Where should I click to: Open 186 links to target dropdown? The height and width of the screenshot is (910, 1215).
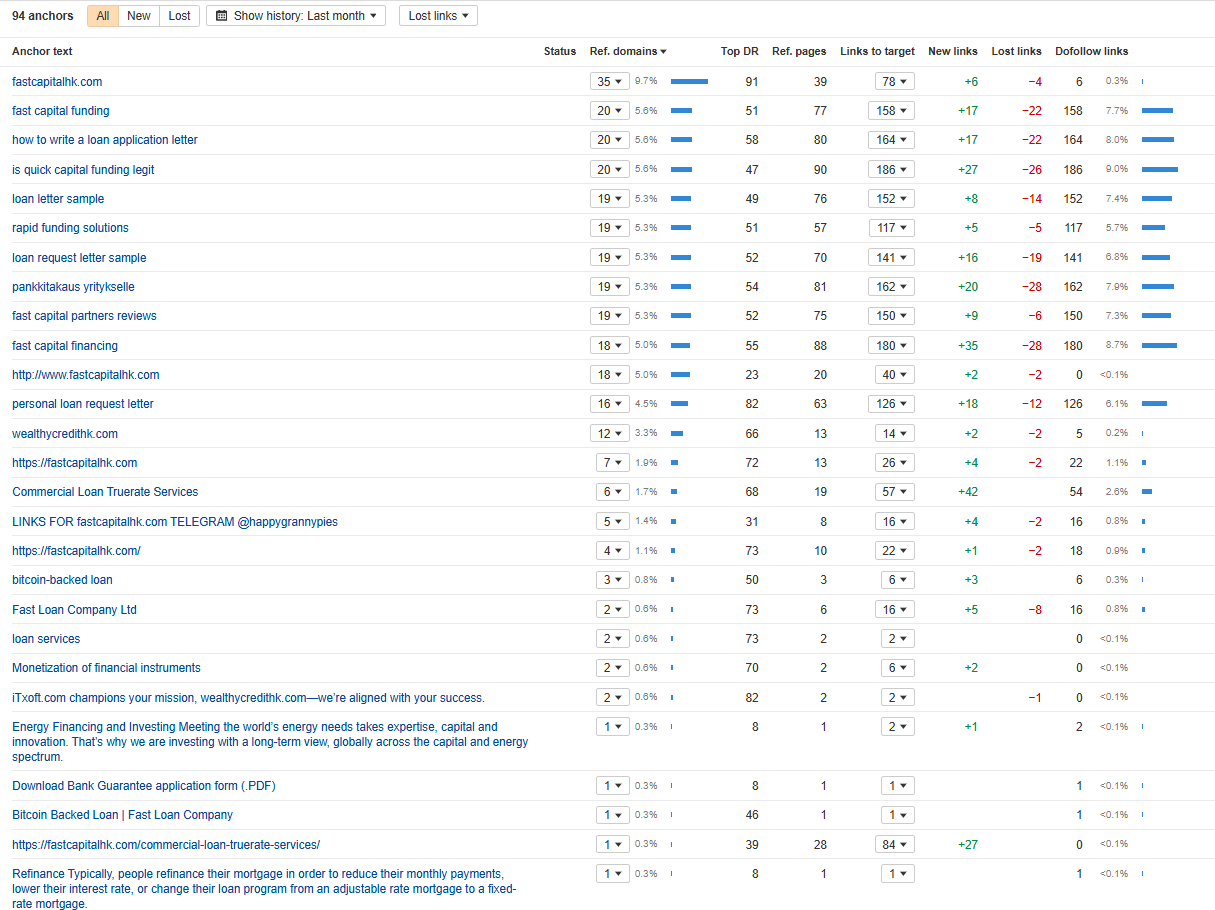(x=891, y=170)
